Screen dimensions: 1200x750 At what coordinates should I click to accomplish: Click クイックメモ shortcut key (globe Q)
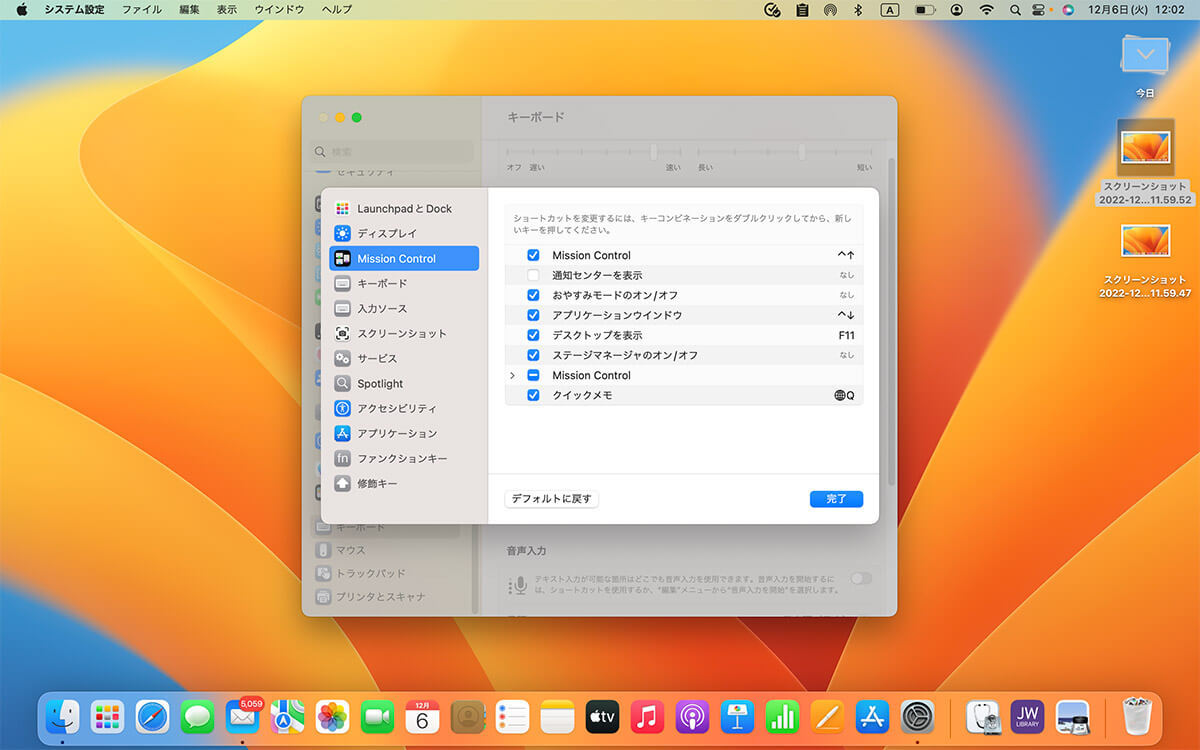[845, 395]
